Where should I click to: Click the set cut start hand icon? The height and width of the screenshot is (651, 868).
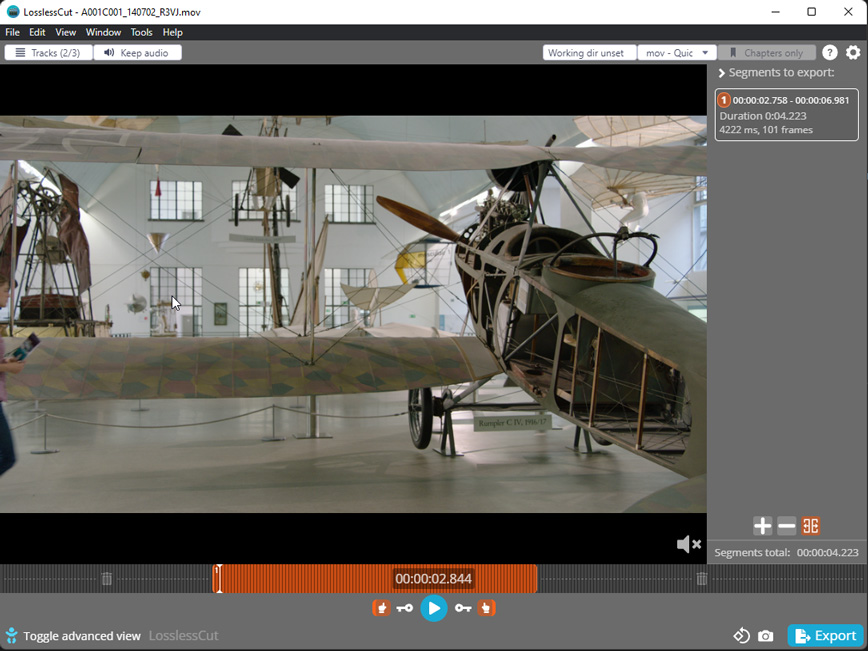pyautogui.click(x=381, y=608)
